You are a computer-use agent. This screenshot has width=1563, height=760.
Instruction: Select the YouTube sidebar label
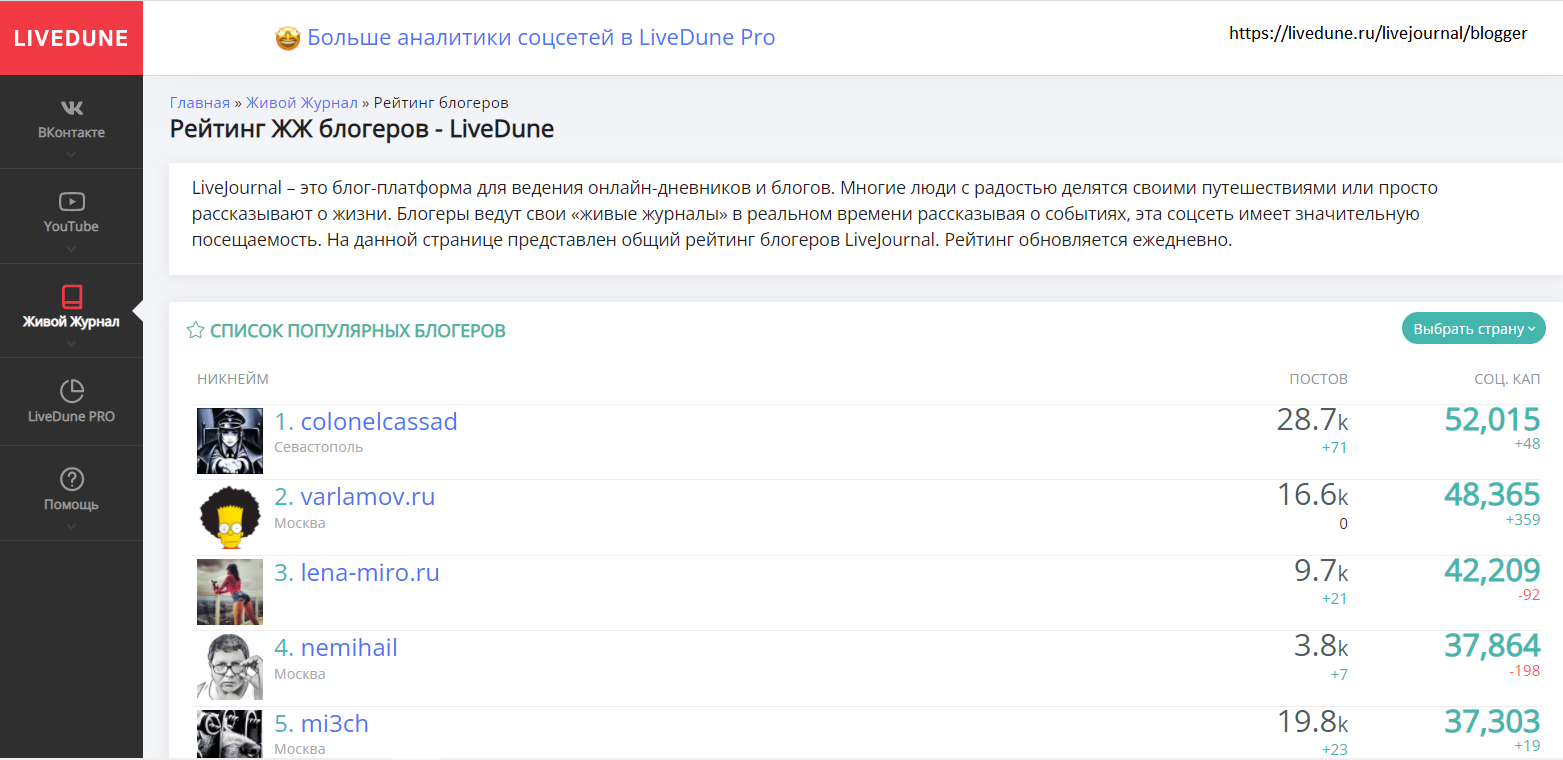71,226
